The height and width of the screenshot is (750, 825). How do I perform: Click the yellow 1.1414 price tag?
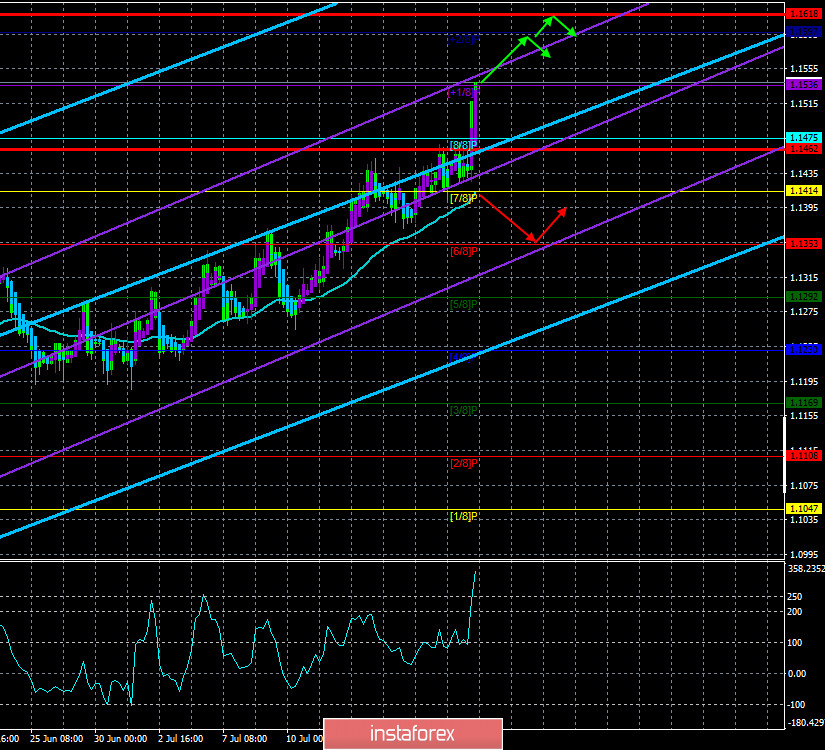pos(804,190)
